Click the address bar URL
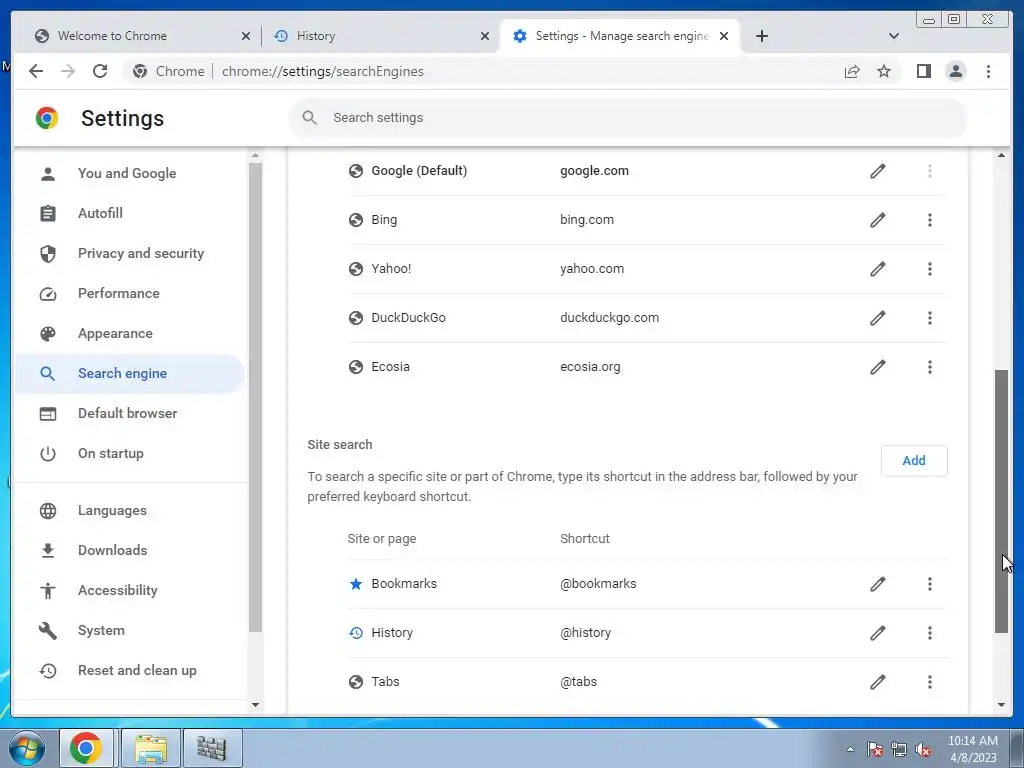This screenshot has width=1024, height=768. 323,71
